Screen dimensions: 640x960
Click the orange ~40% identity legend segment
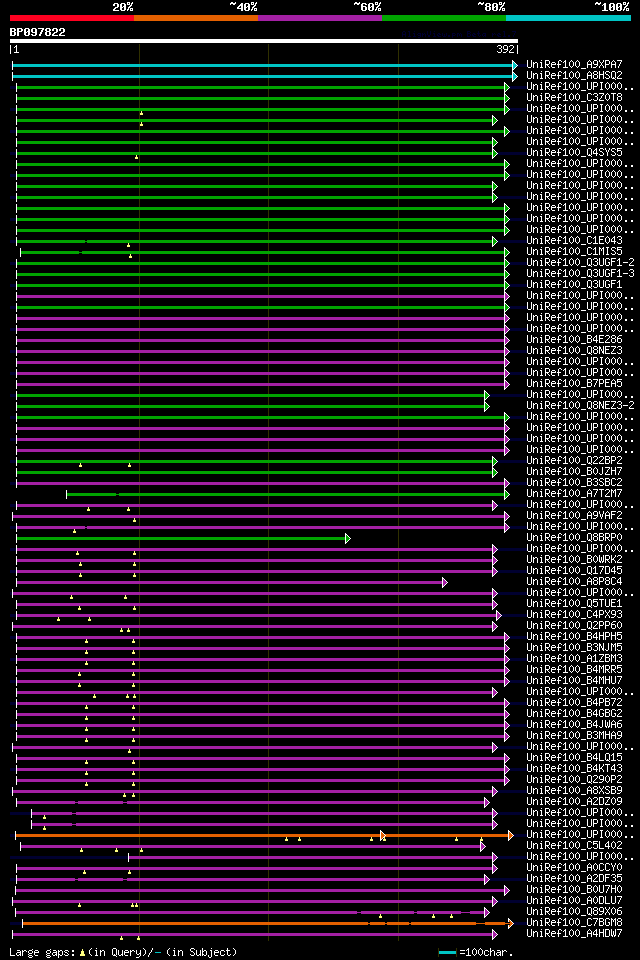(x=196, y=18)
